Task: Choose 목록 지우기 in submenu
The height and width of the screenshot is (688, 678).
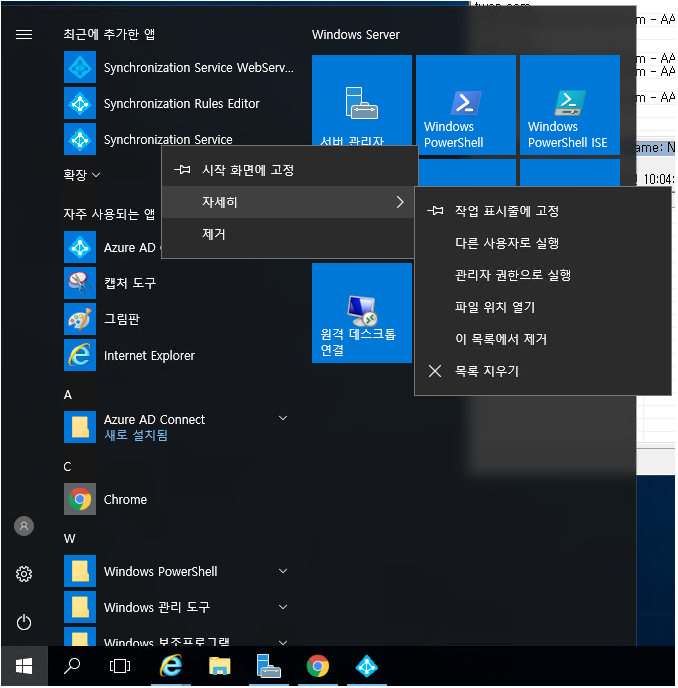Action: (543, 371)
